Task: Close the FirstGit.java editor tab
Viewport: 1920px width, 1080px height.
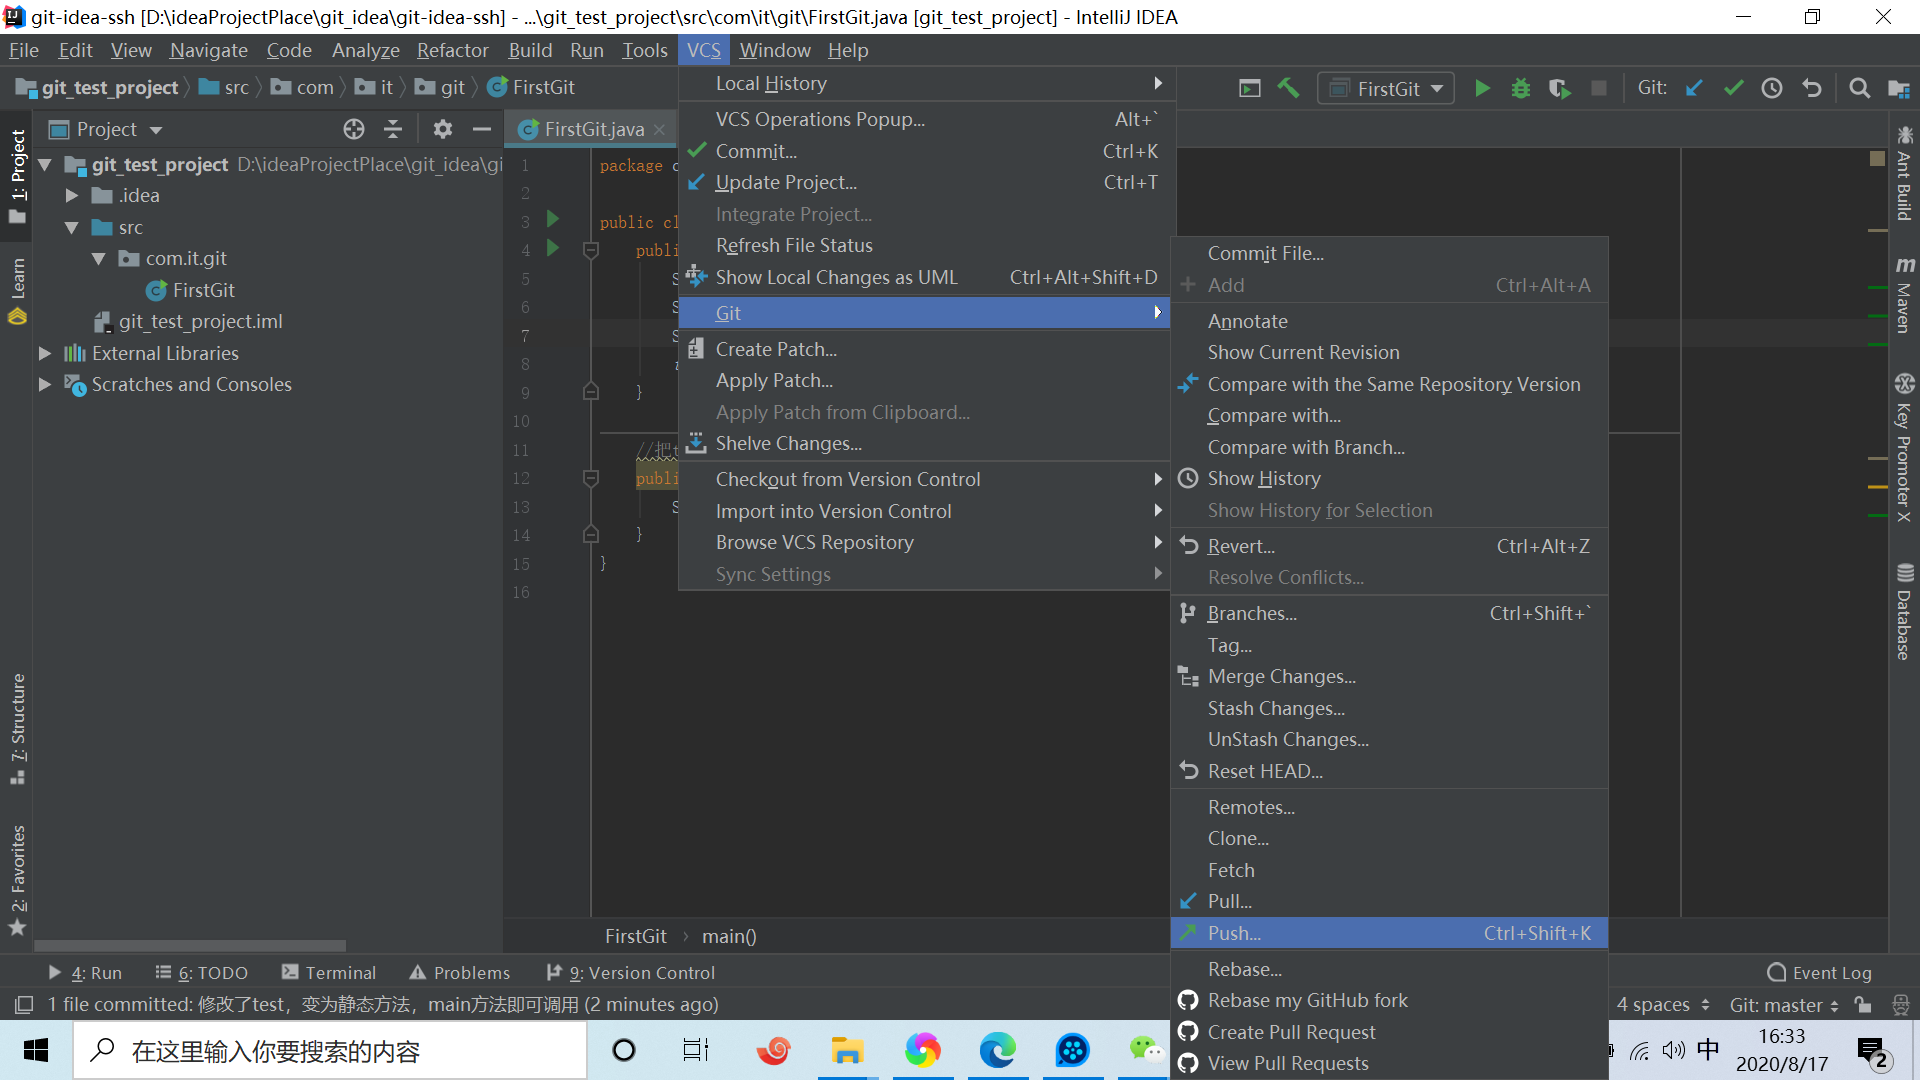Action: click(659, 130)
